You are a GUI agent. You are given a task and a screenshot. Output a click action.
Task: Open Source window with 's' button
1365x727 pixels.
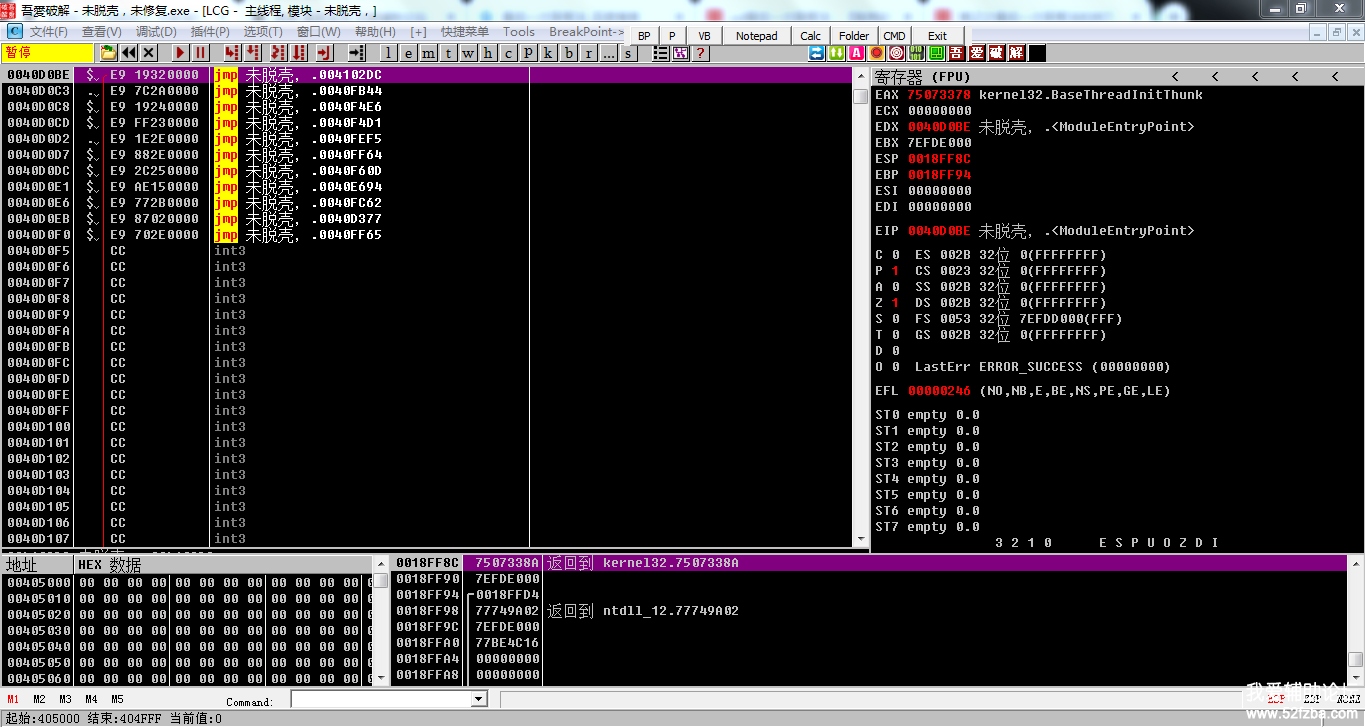click(x=628, y=53)
